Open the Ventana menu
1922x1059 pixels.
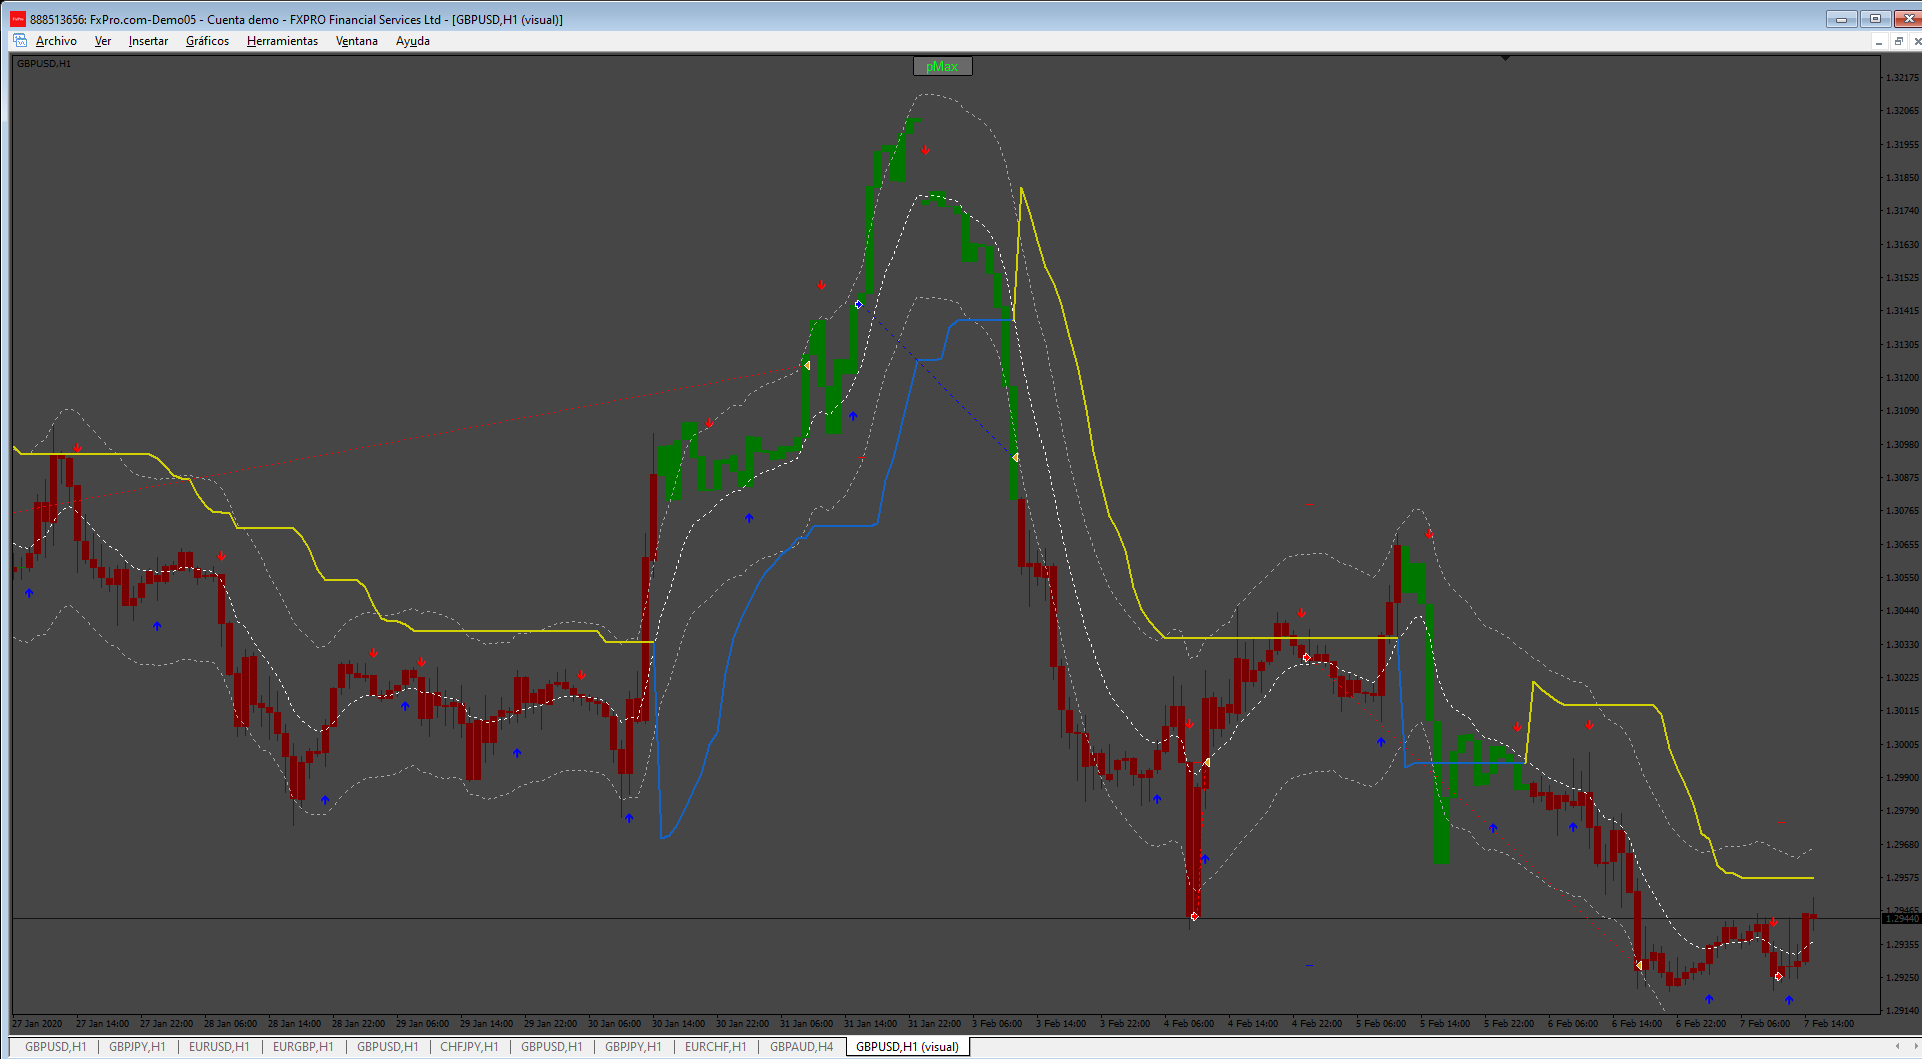[356, 41]
